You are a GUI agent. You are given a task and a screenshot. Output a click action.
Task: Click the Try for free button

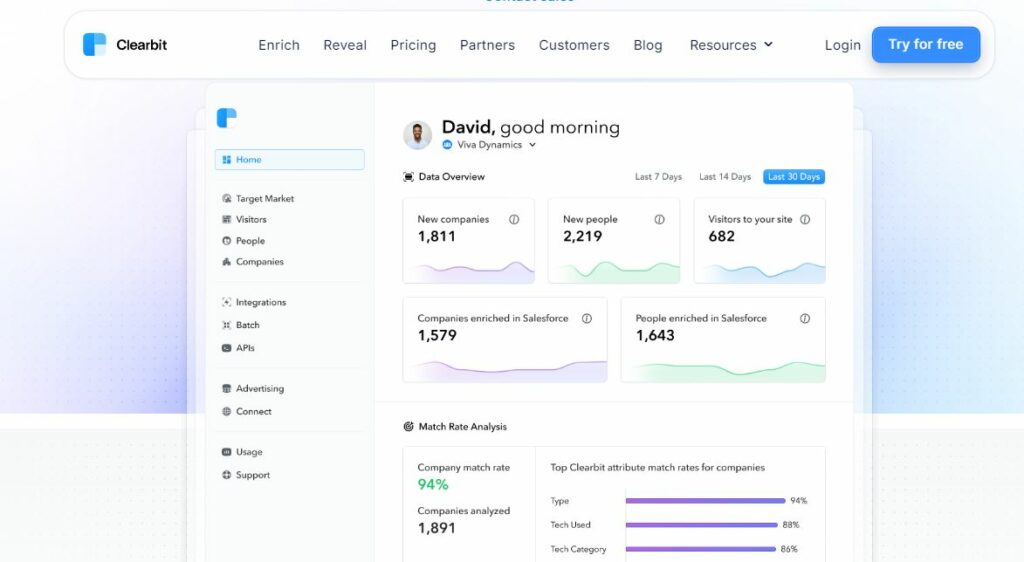click(x=926, y=44)
